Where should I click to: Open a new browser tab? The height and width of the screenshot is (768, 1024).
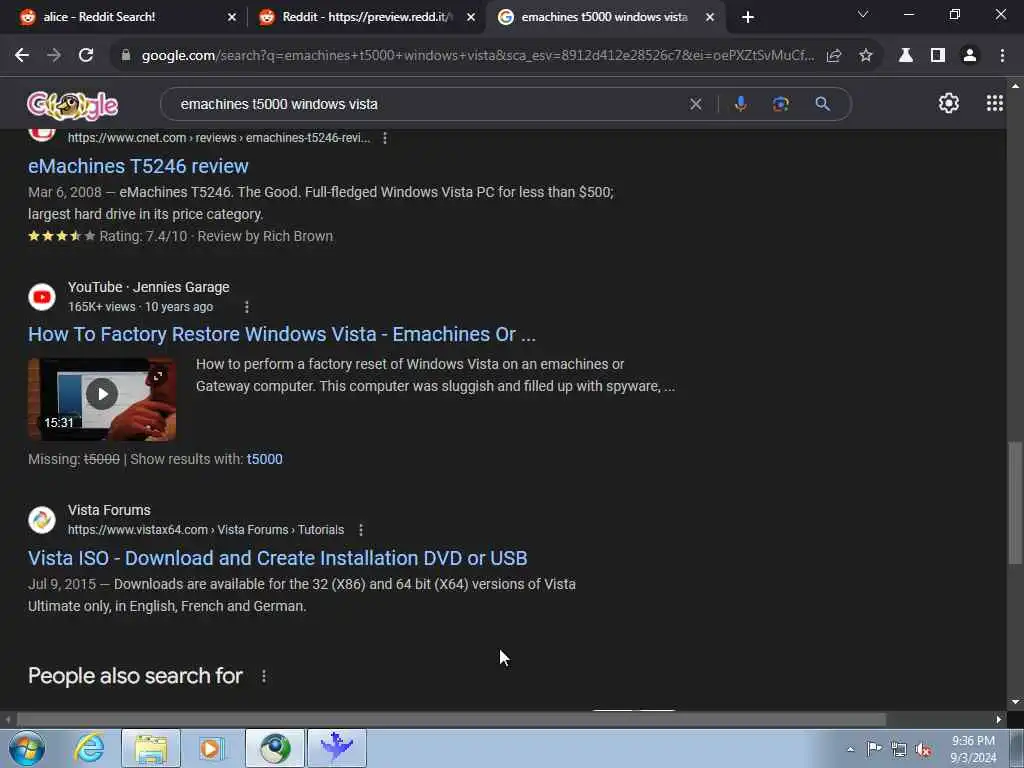point(748,17)
